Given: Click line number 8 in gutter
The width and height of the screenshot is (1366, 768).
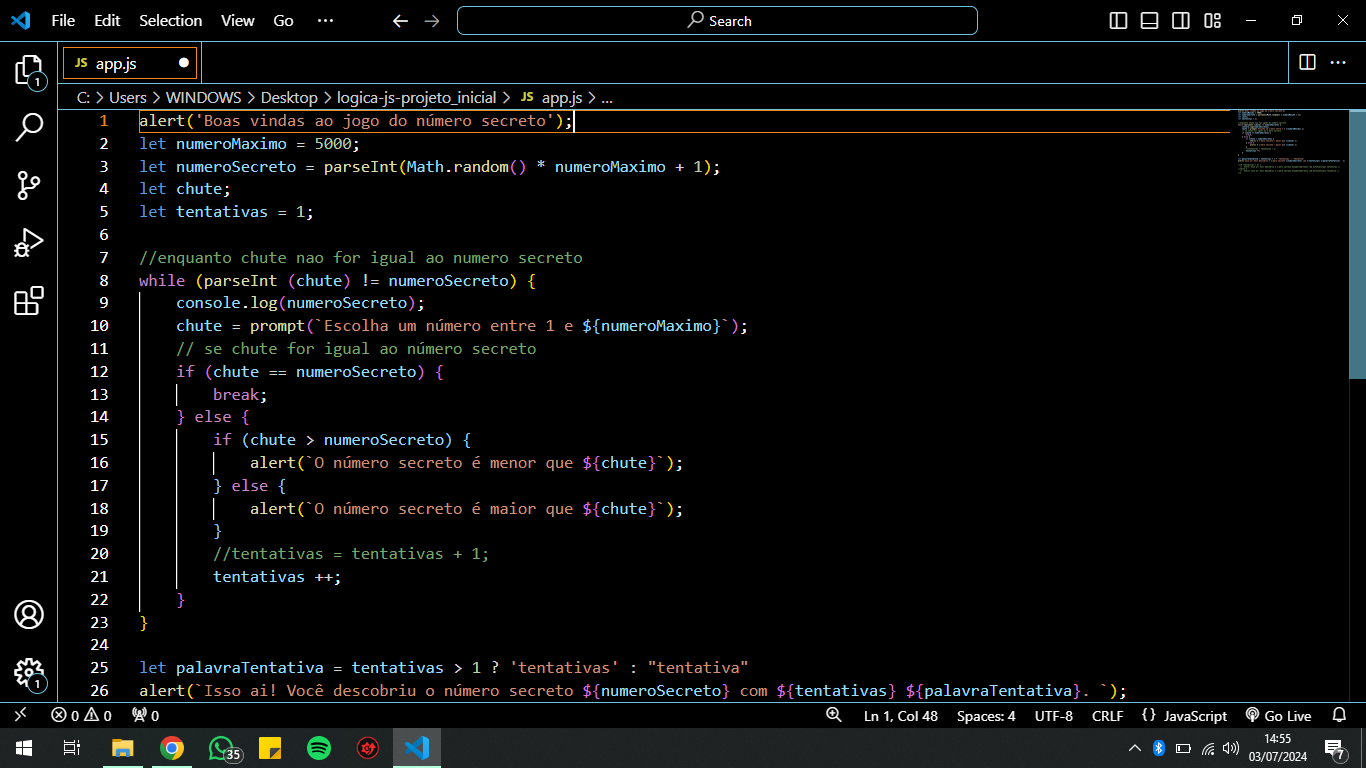Looking at the screenshot, I should (x=104, y=280).
